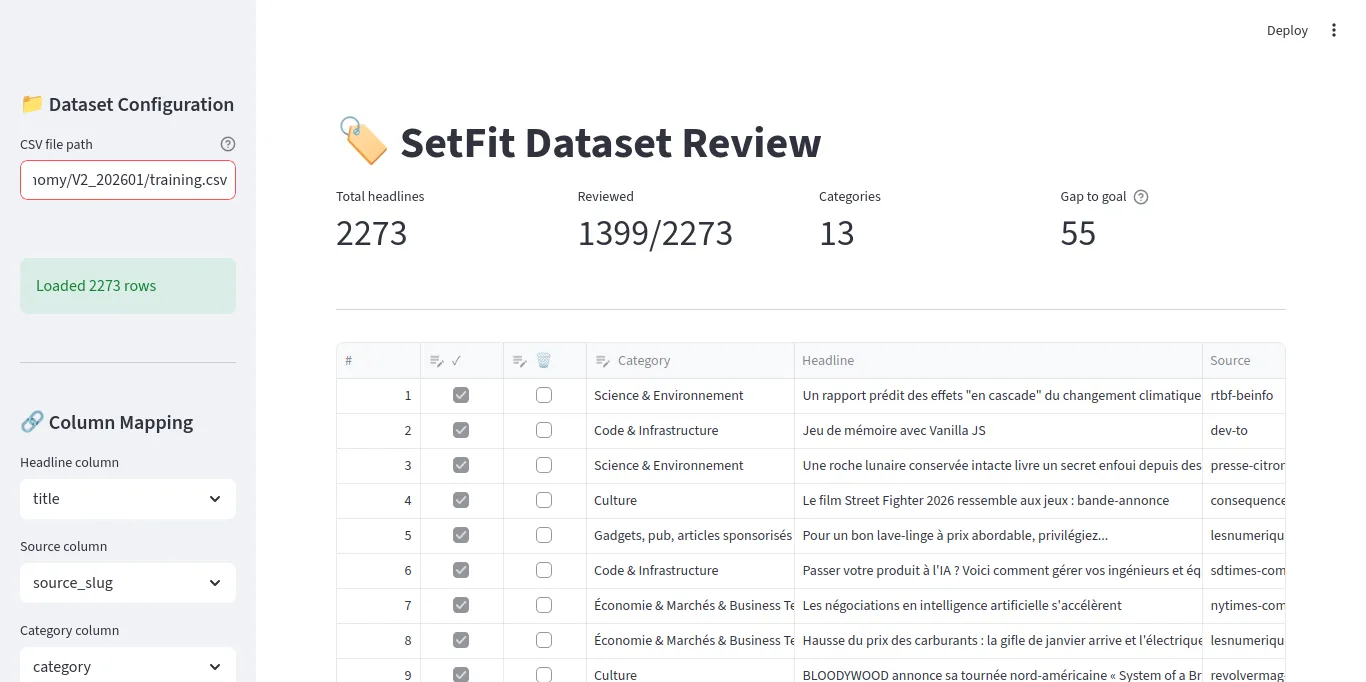This screenshot has width=1366, height=682.
Task: Click the edit icon on the Category column header
Action: click(x=602, y=359)
